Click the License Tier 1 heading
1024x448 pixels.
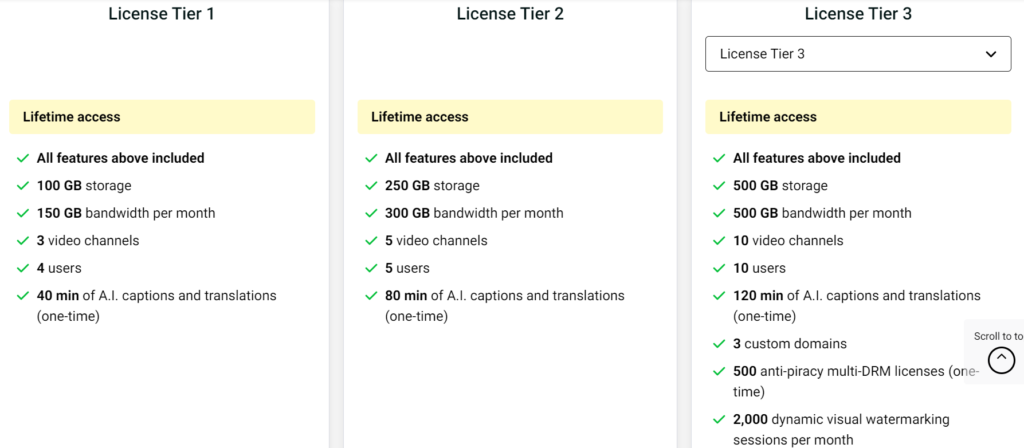coord(161,14)
